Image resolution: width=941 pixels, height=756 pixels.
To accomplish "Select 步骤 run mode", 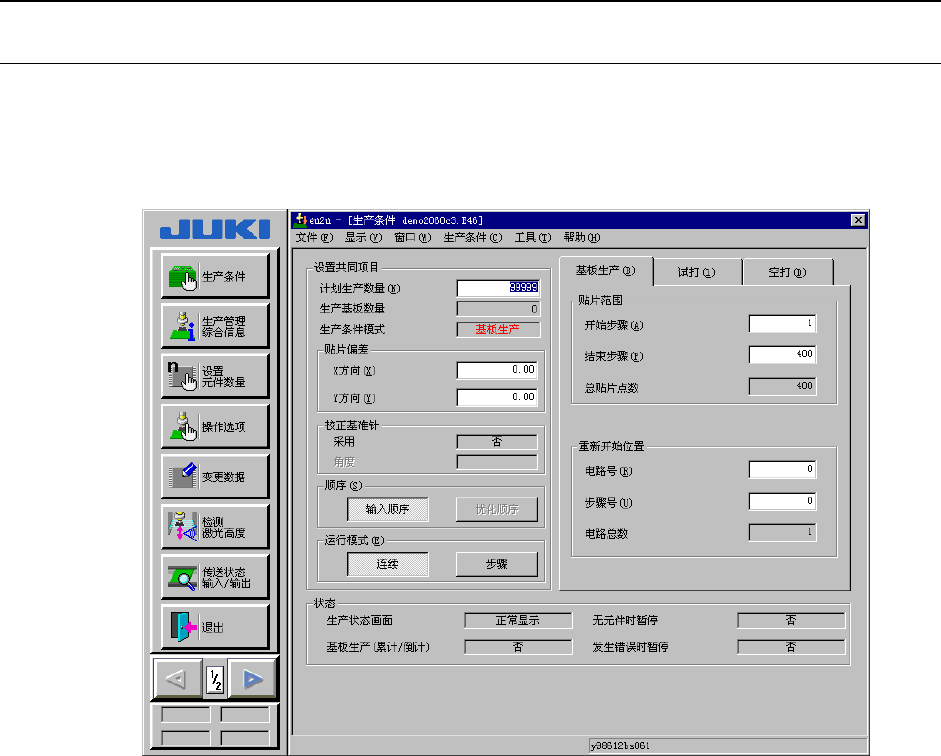I will pyautogui.click(x=497, y=565).
